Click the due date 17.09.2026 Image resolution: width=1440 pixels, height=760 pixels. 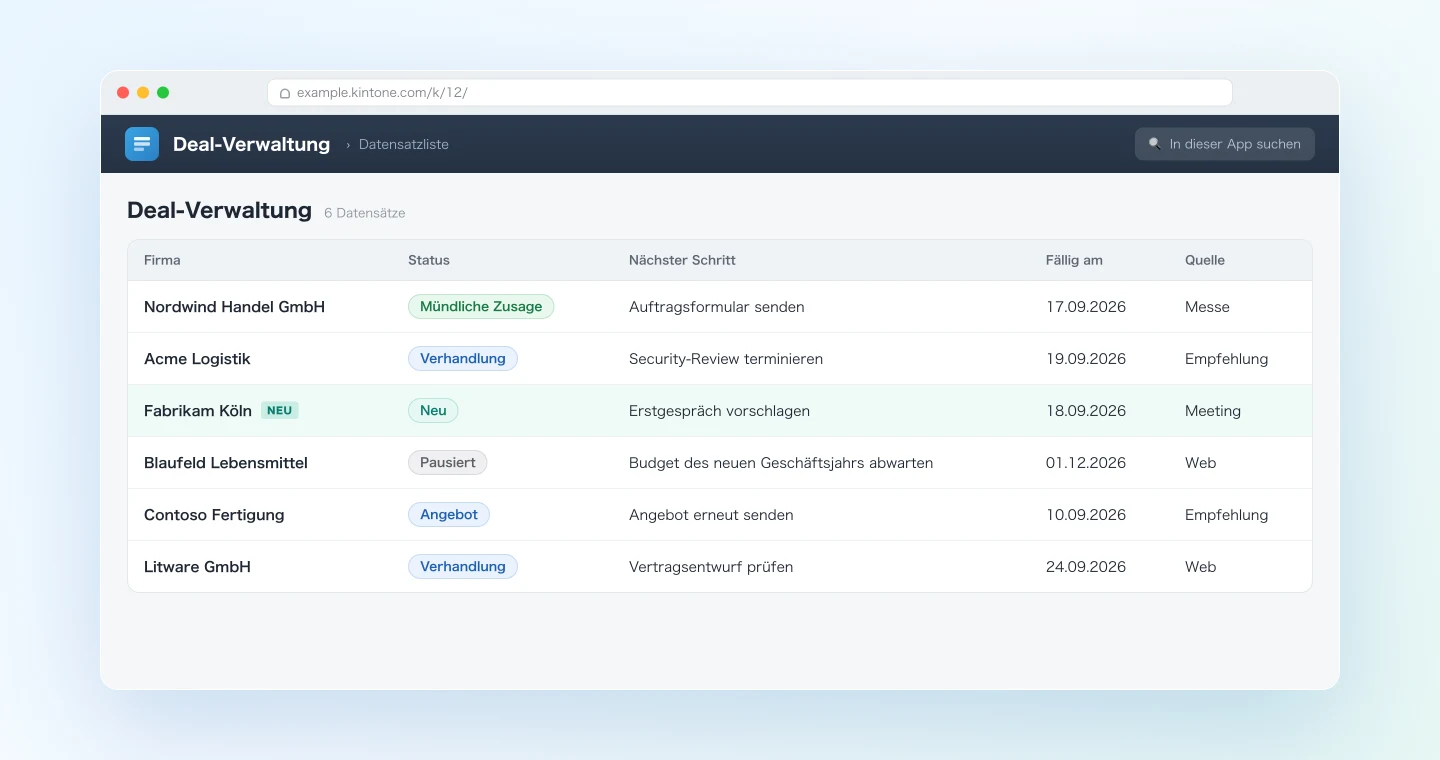click(x=1086, y=307)
